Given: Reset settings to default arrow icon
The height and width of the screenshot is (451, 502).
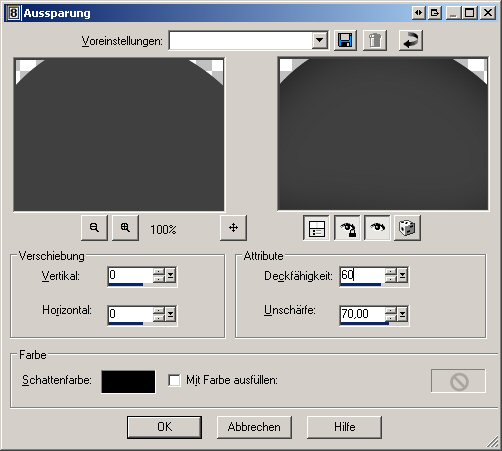Looking at the screenshot, I should (411, 41).
